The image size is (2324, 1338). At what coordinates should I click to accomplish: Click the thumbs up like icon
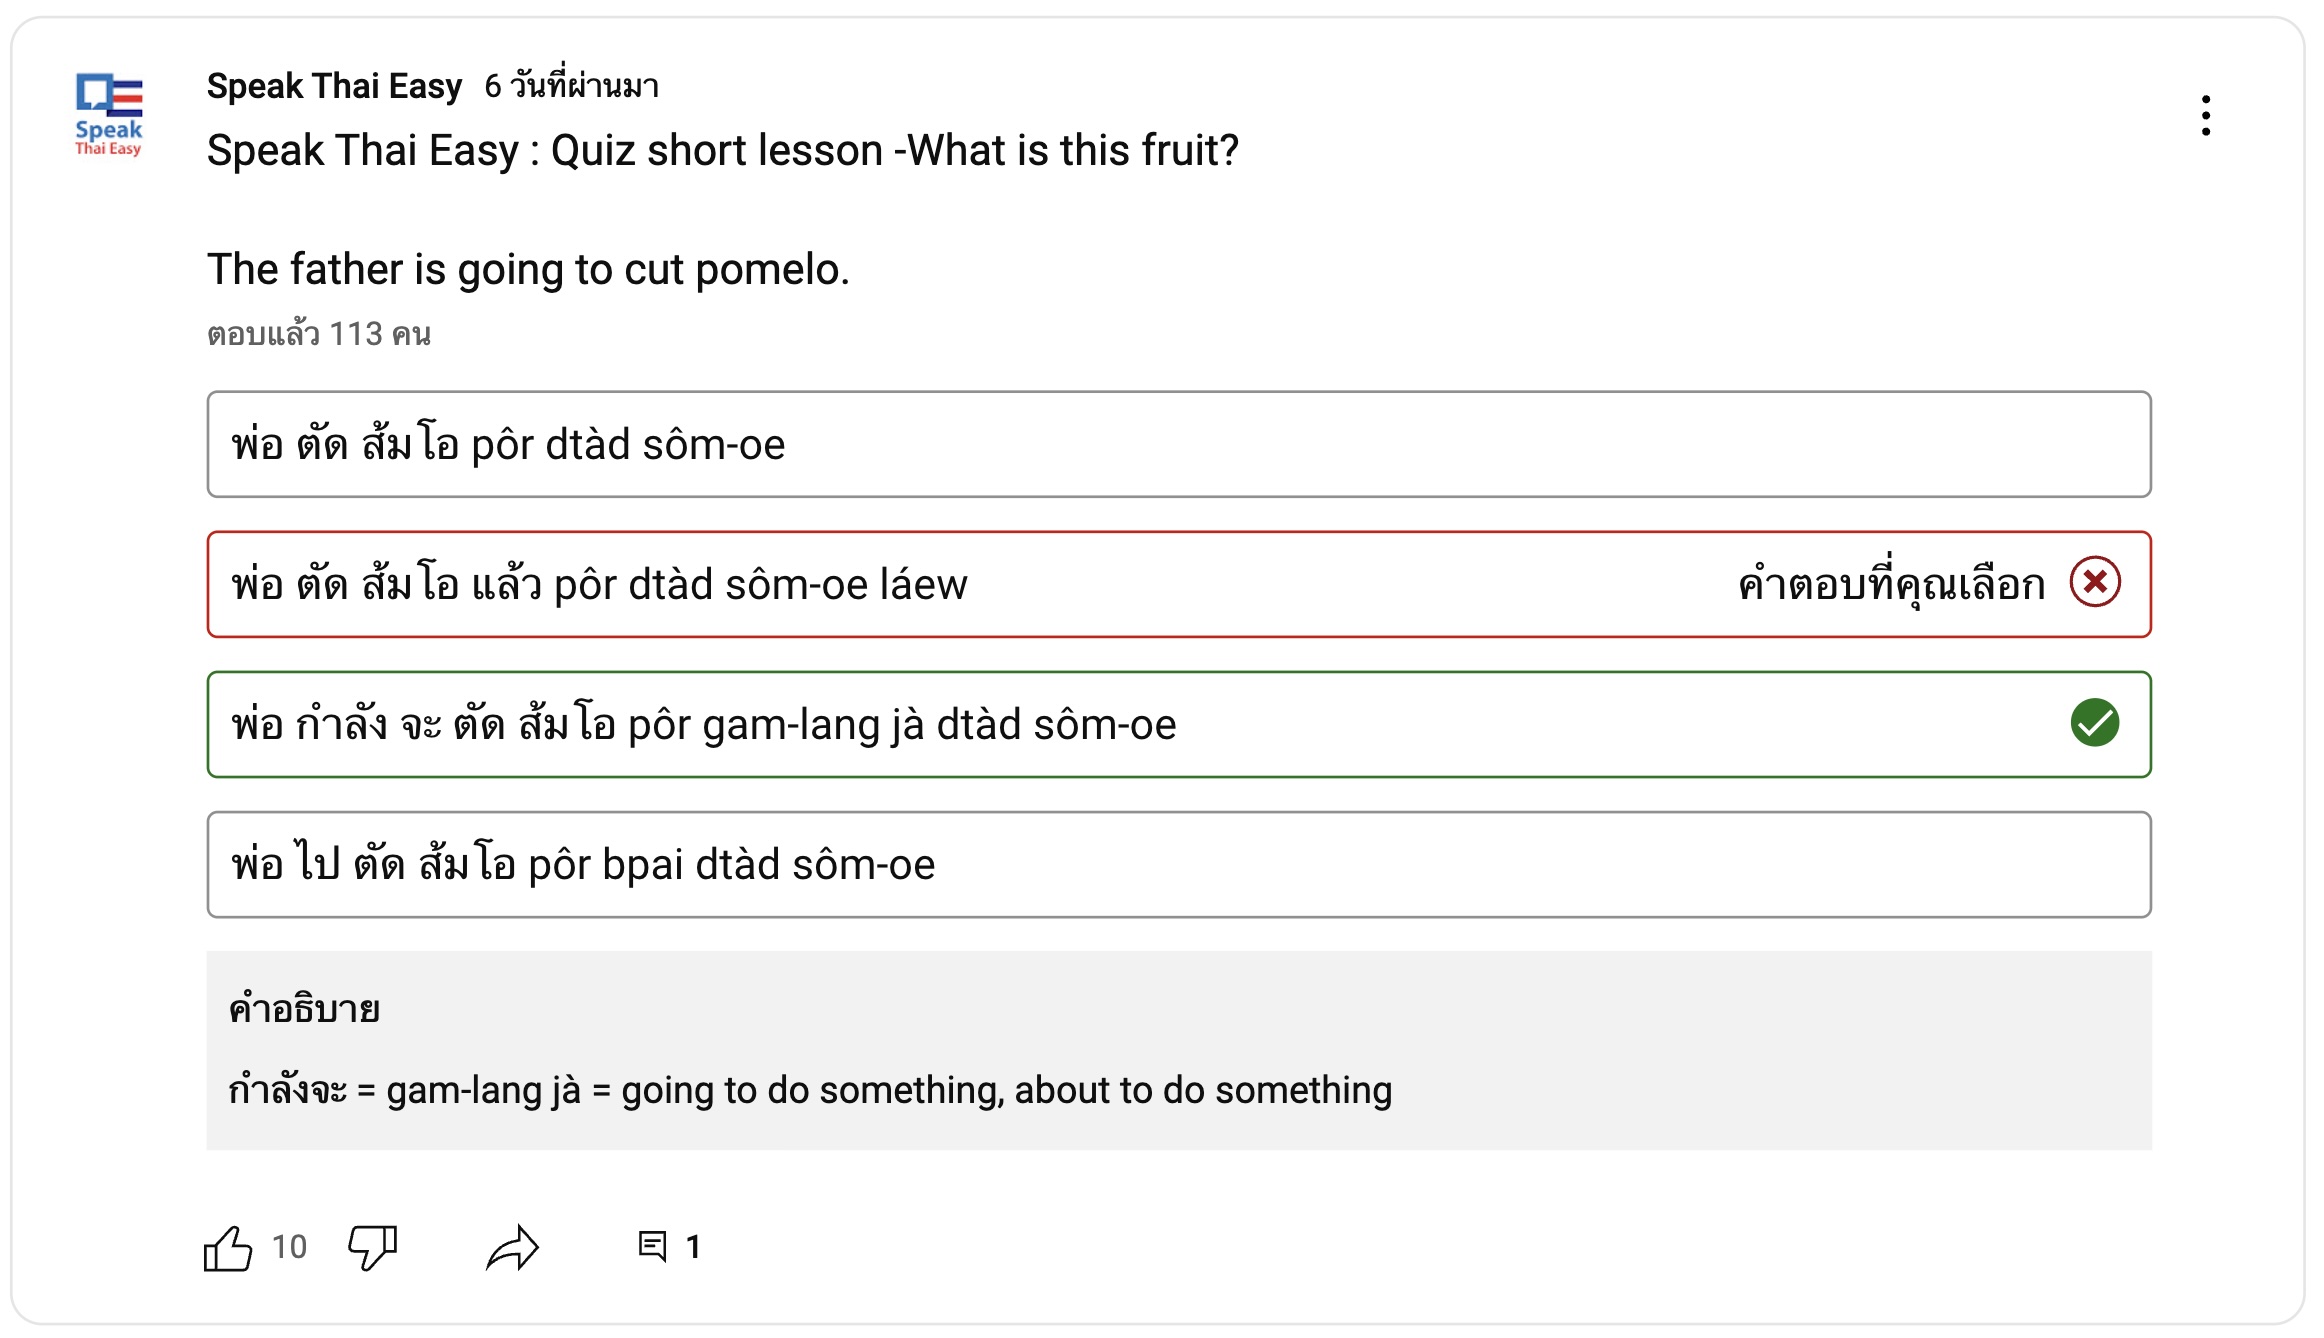coord(228,1248)
